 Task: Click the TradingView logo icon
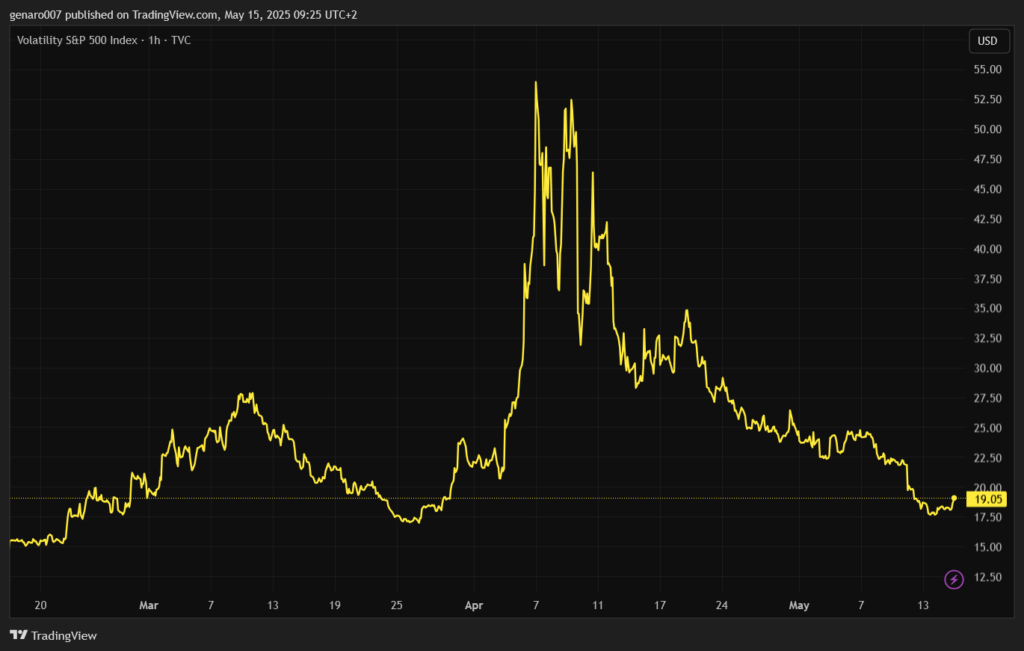(18, 635)
